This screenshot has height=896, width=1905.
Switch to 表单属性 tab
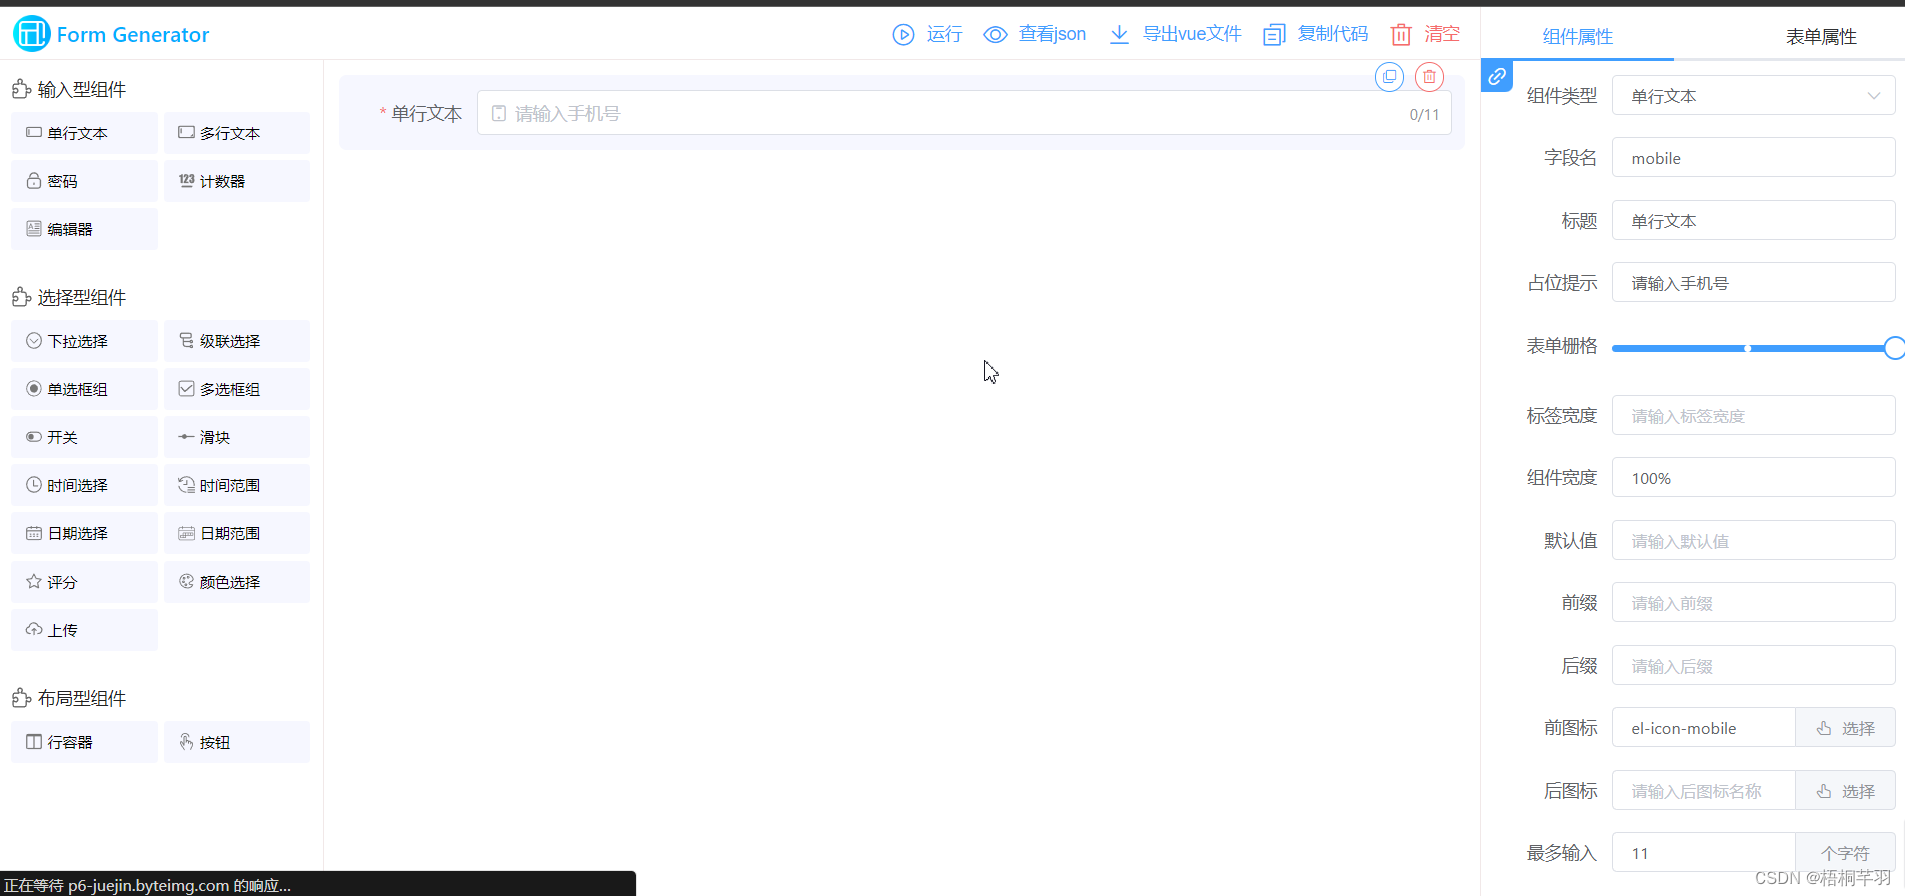1821,37
